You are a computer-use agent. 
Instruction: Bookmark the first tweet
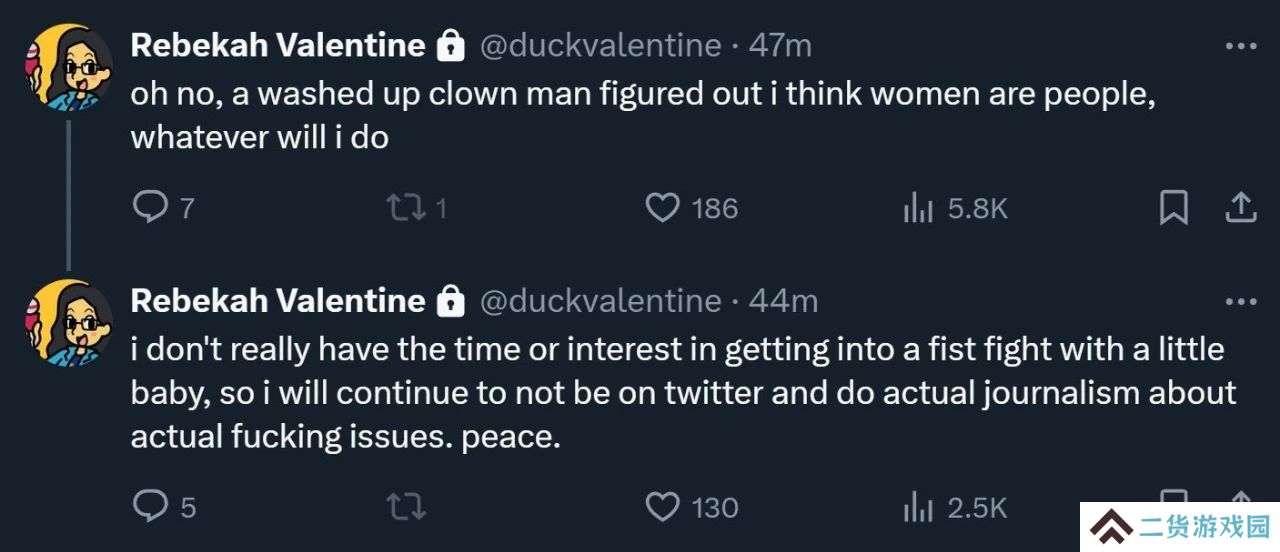[x=1173, y=208]
